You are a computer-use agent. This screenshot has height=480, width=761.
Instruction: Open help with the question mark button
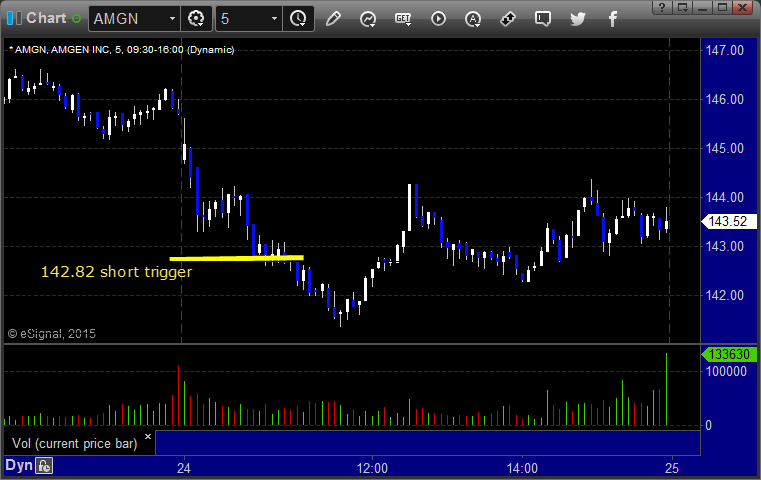pyautogui.click(x=662, y=7)
